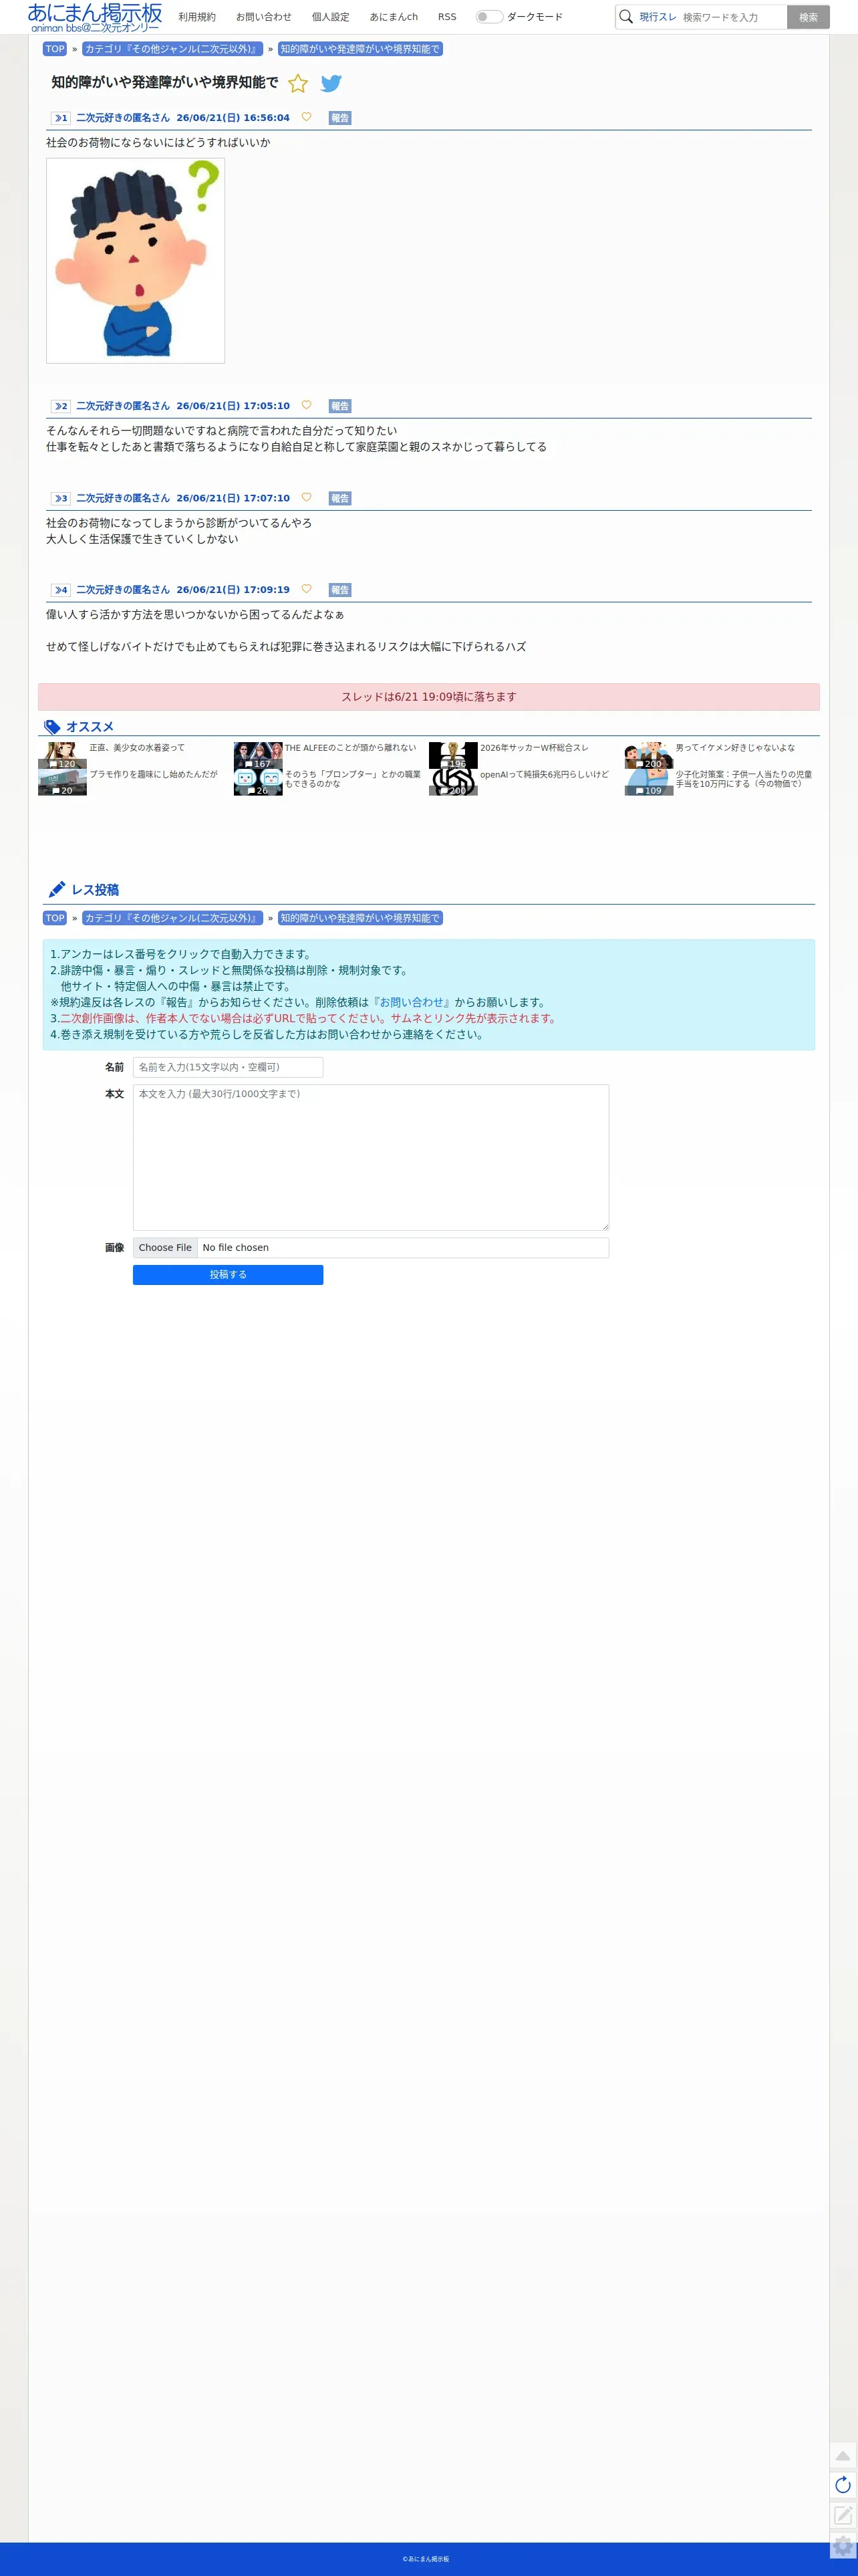The height and width of the screenshot is (2576, 858).
Task: Focus the 名前 name input field
Action: point(228,1067)
